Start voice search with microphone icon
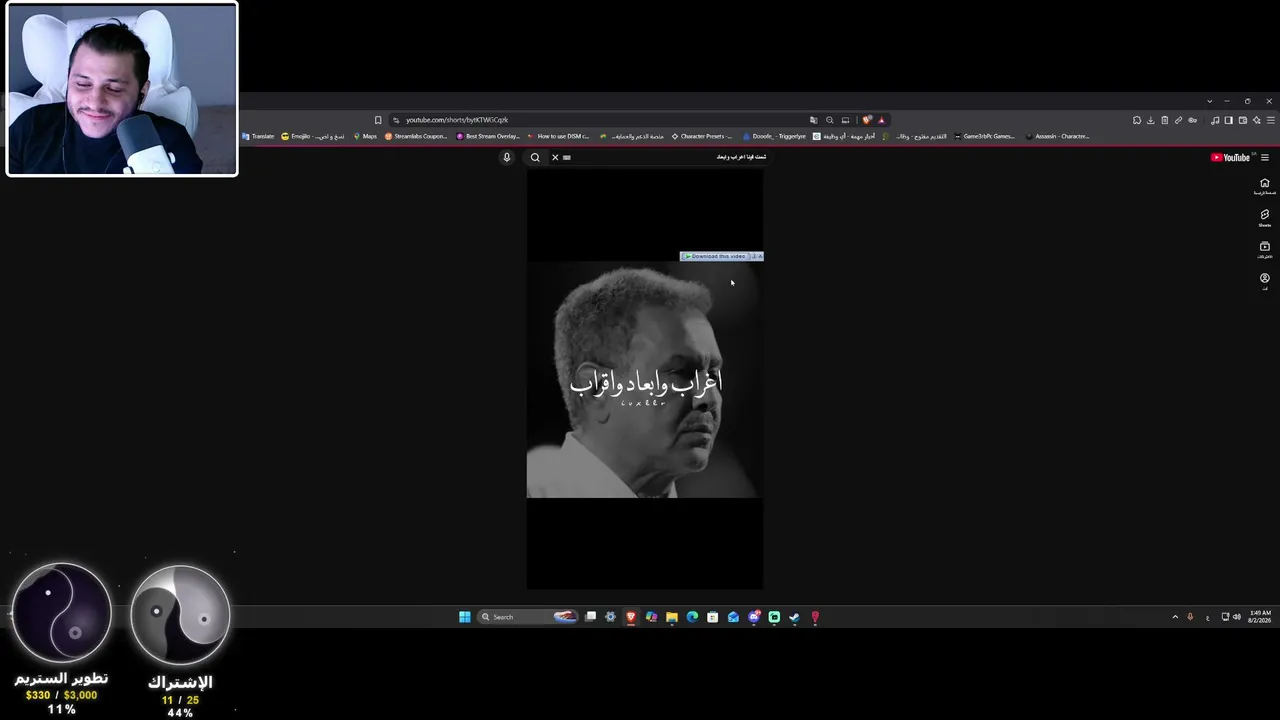 point(507,157)
